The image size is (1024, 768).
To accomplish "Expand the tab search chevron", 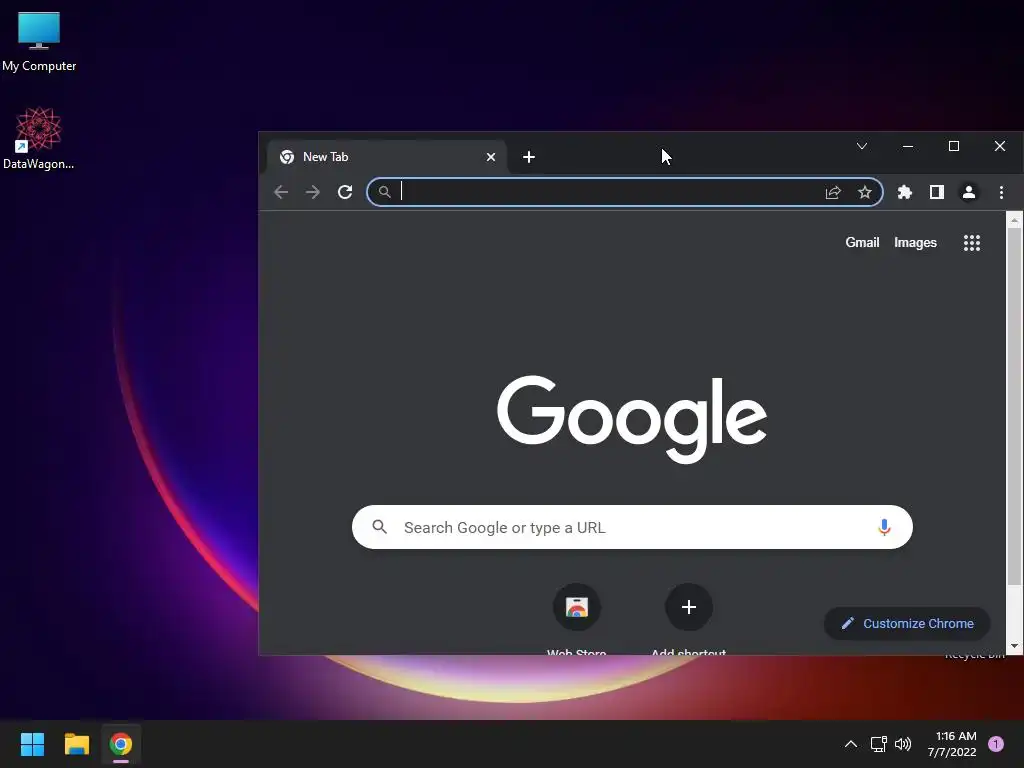I will [x=862, y=146].
